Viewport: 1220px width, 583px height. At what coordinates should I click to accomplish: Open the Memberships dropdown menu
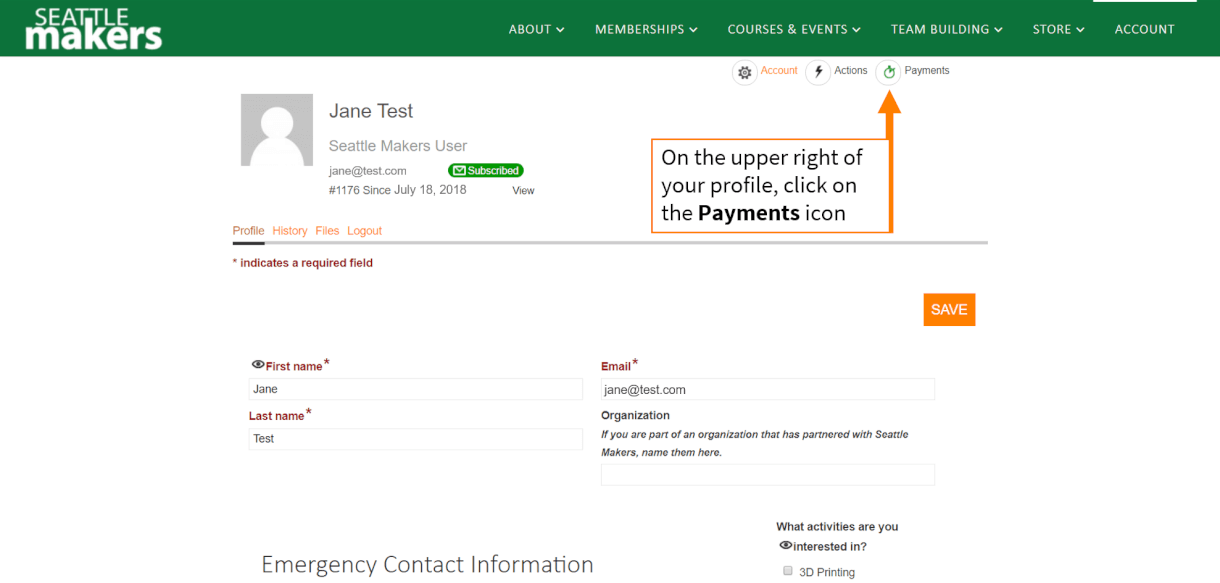(646, 29)
